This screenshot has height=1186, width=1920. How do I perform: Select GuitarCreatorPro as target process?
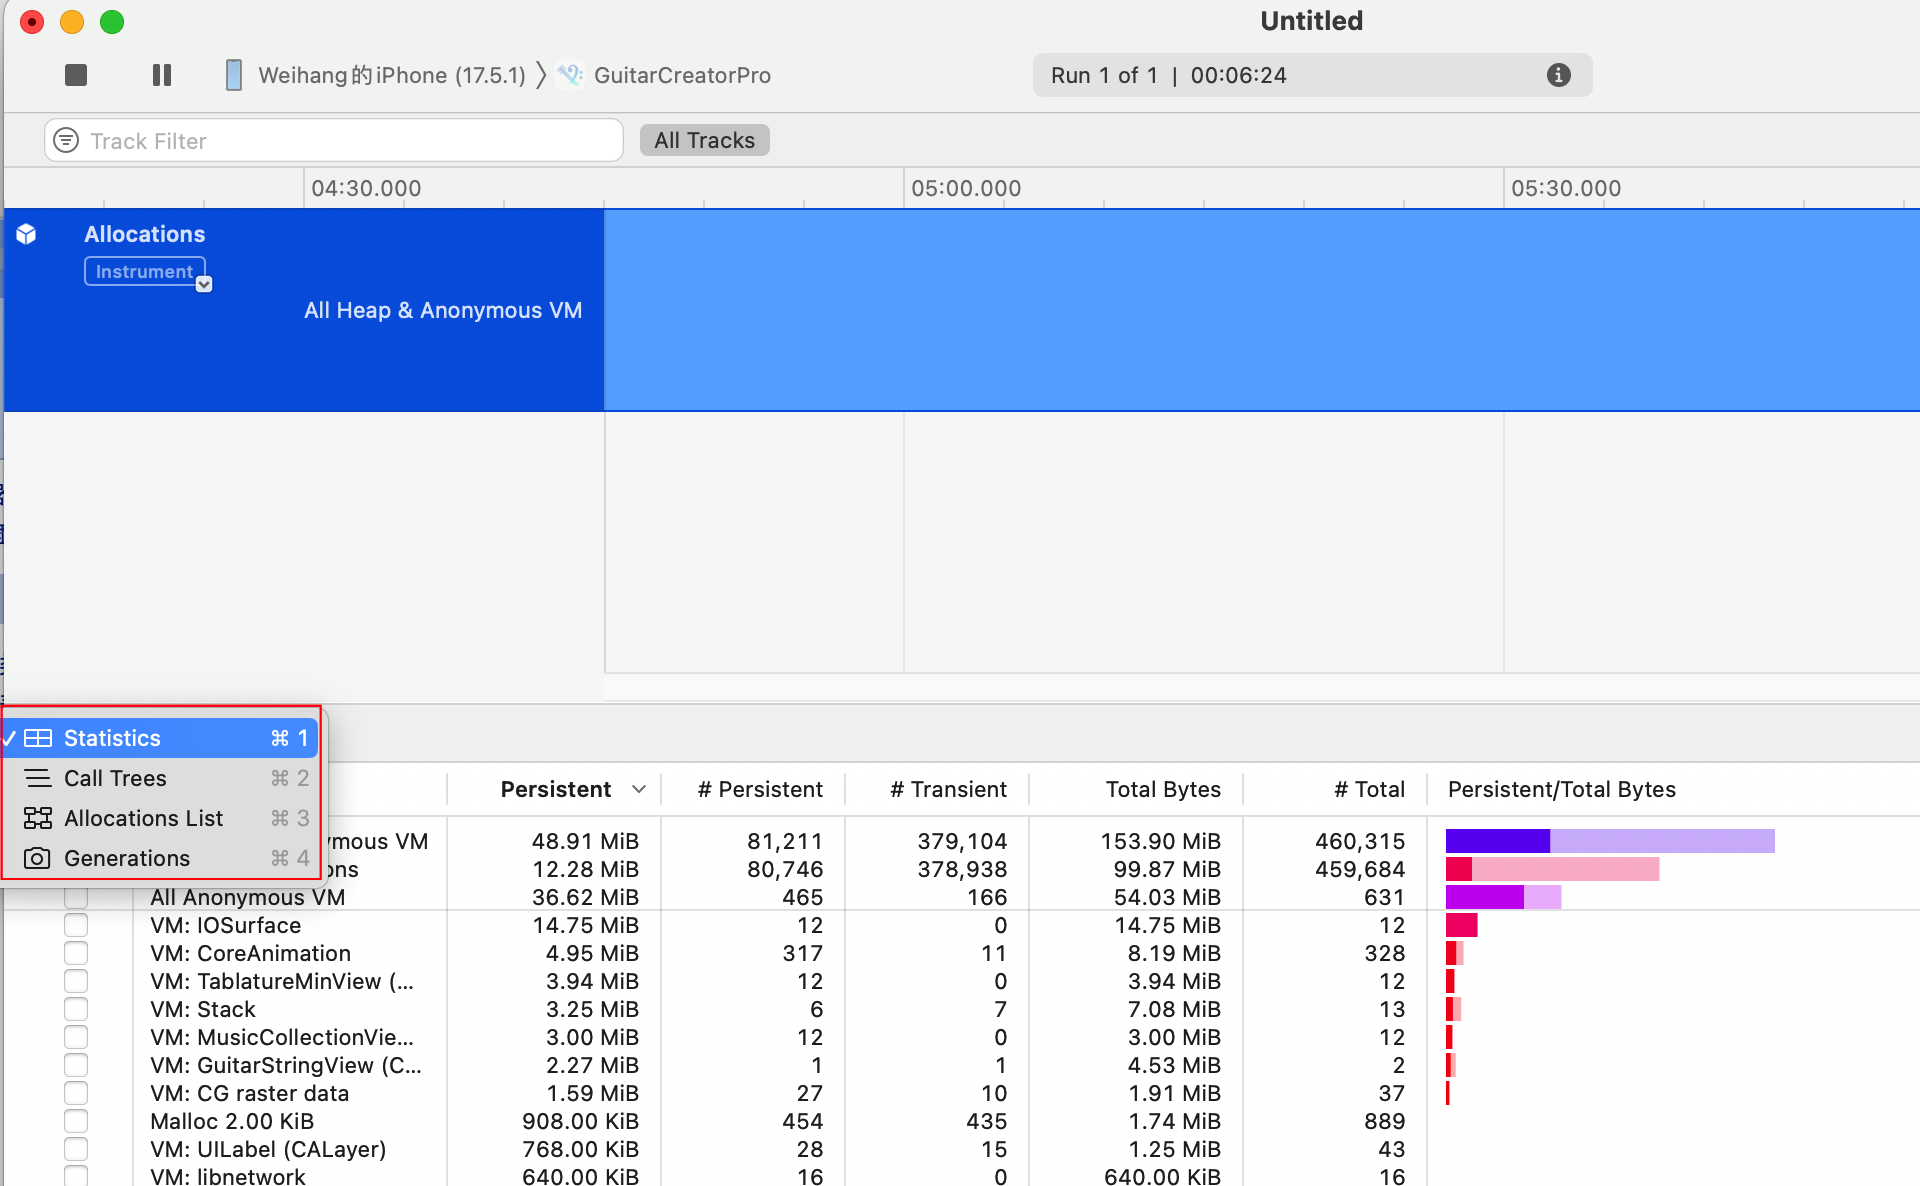(682, 75)
